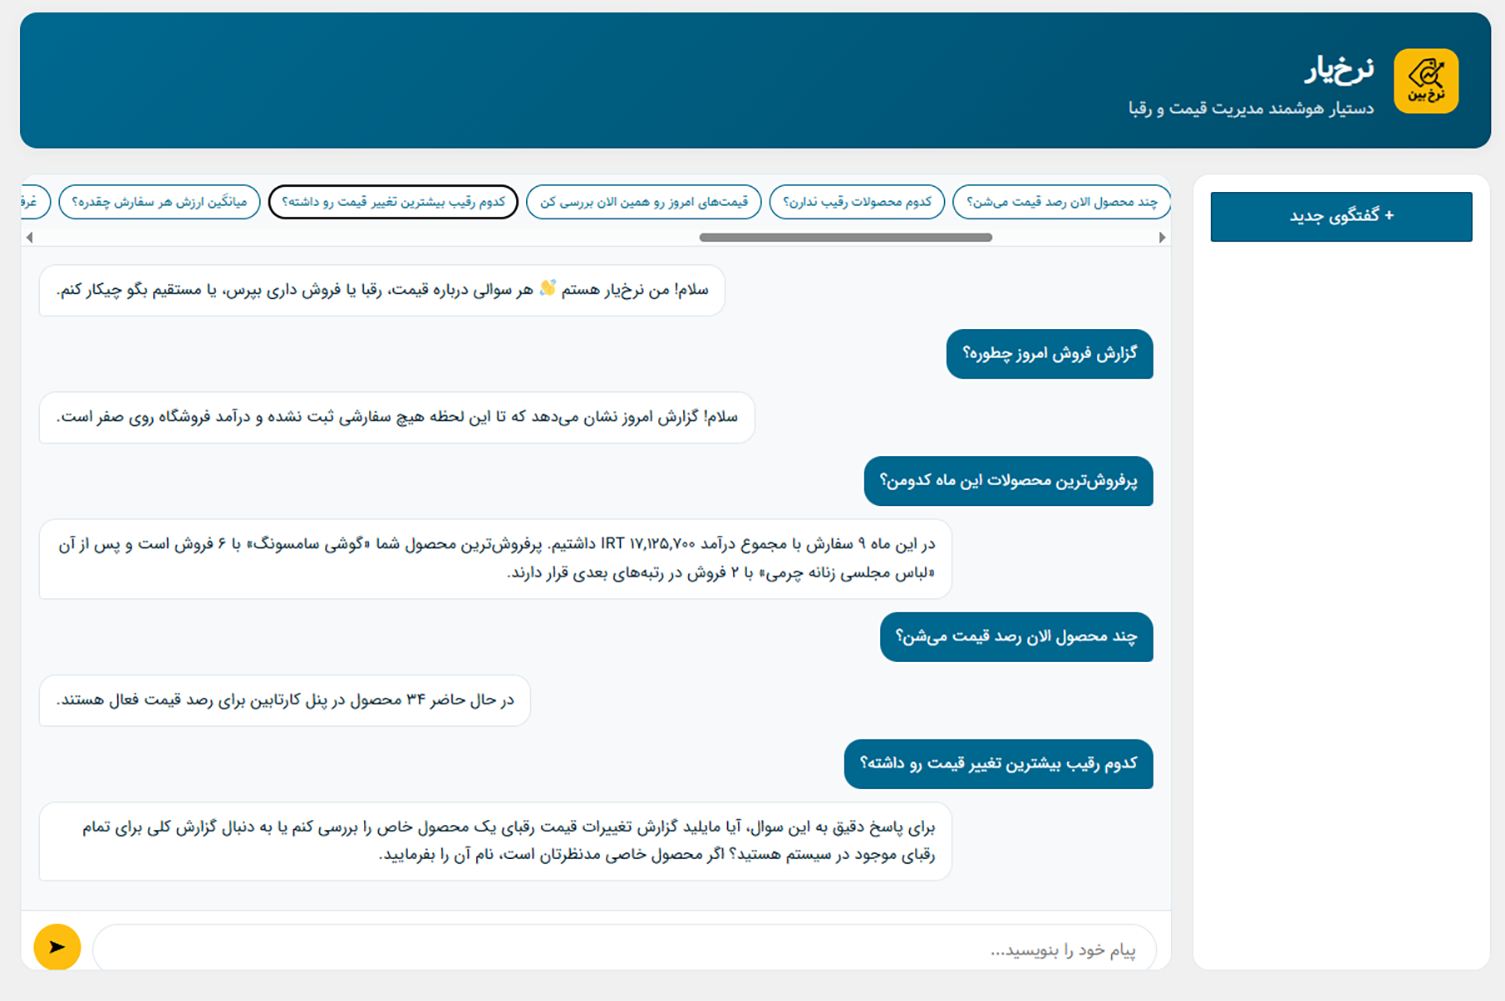Pick chip کدوم رقیب بیشترین تغییر قیمت رو داشته؟
The height and width of the screenshot is (1001, 1505).
[393, 202]
